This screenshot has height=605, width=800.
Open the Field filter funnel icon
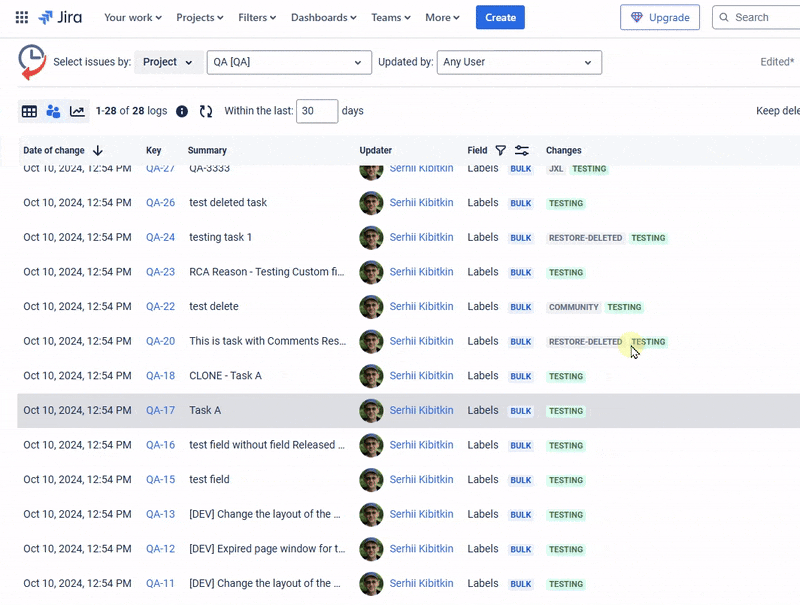pos(501,150)
